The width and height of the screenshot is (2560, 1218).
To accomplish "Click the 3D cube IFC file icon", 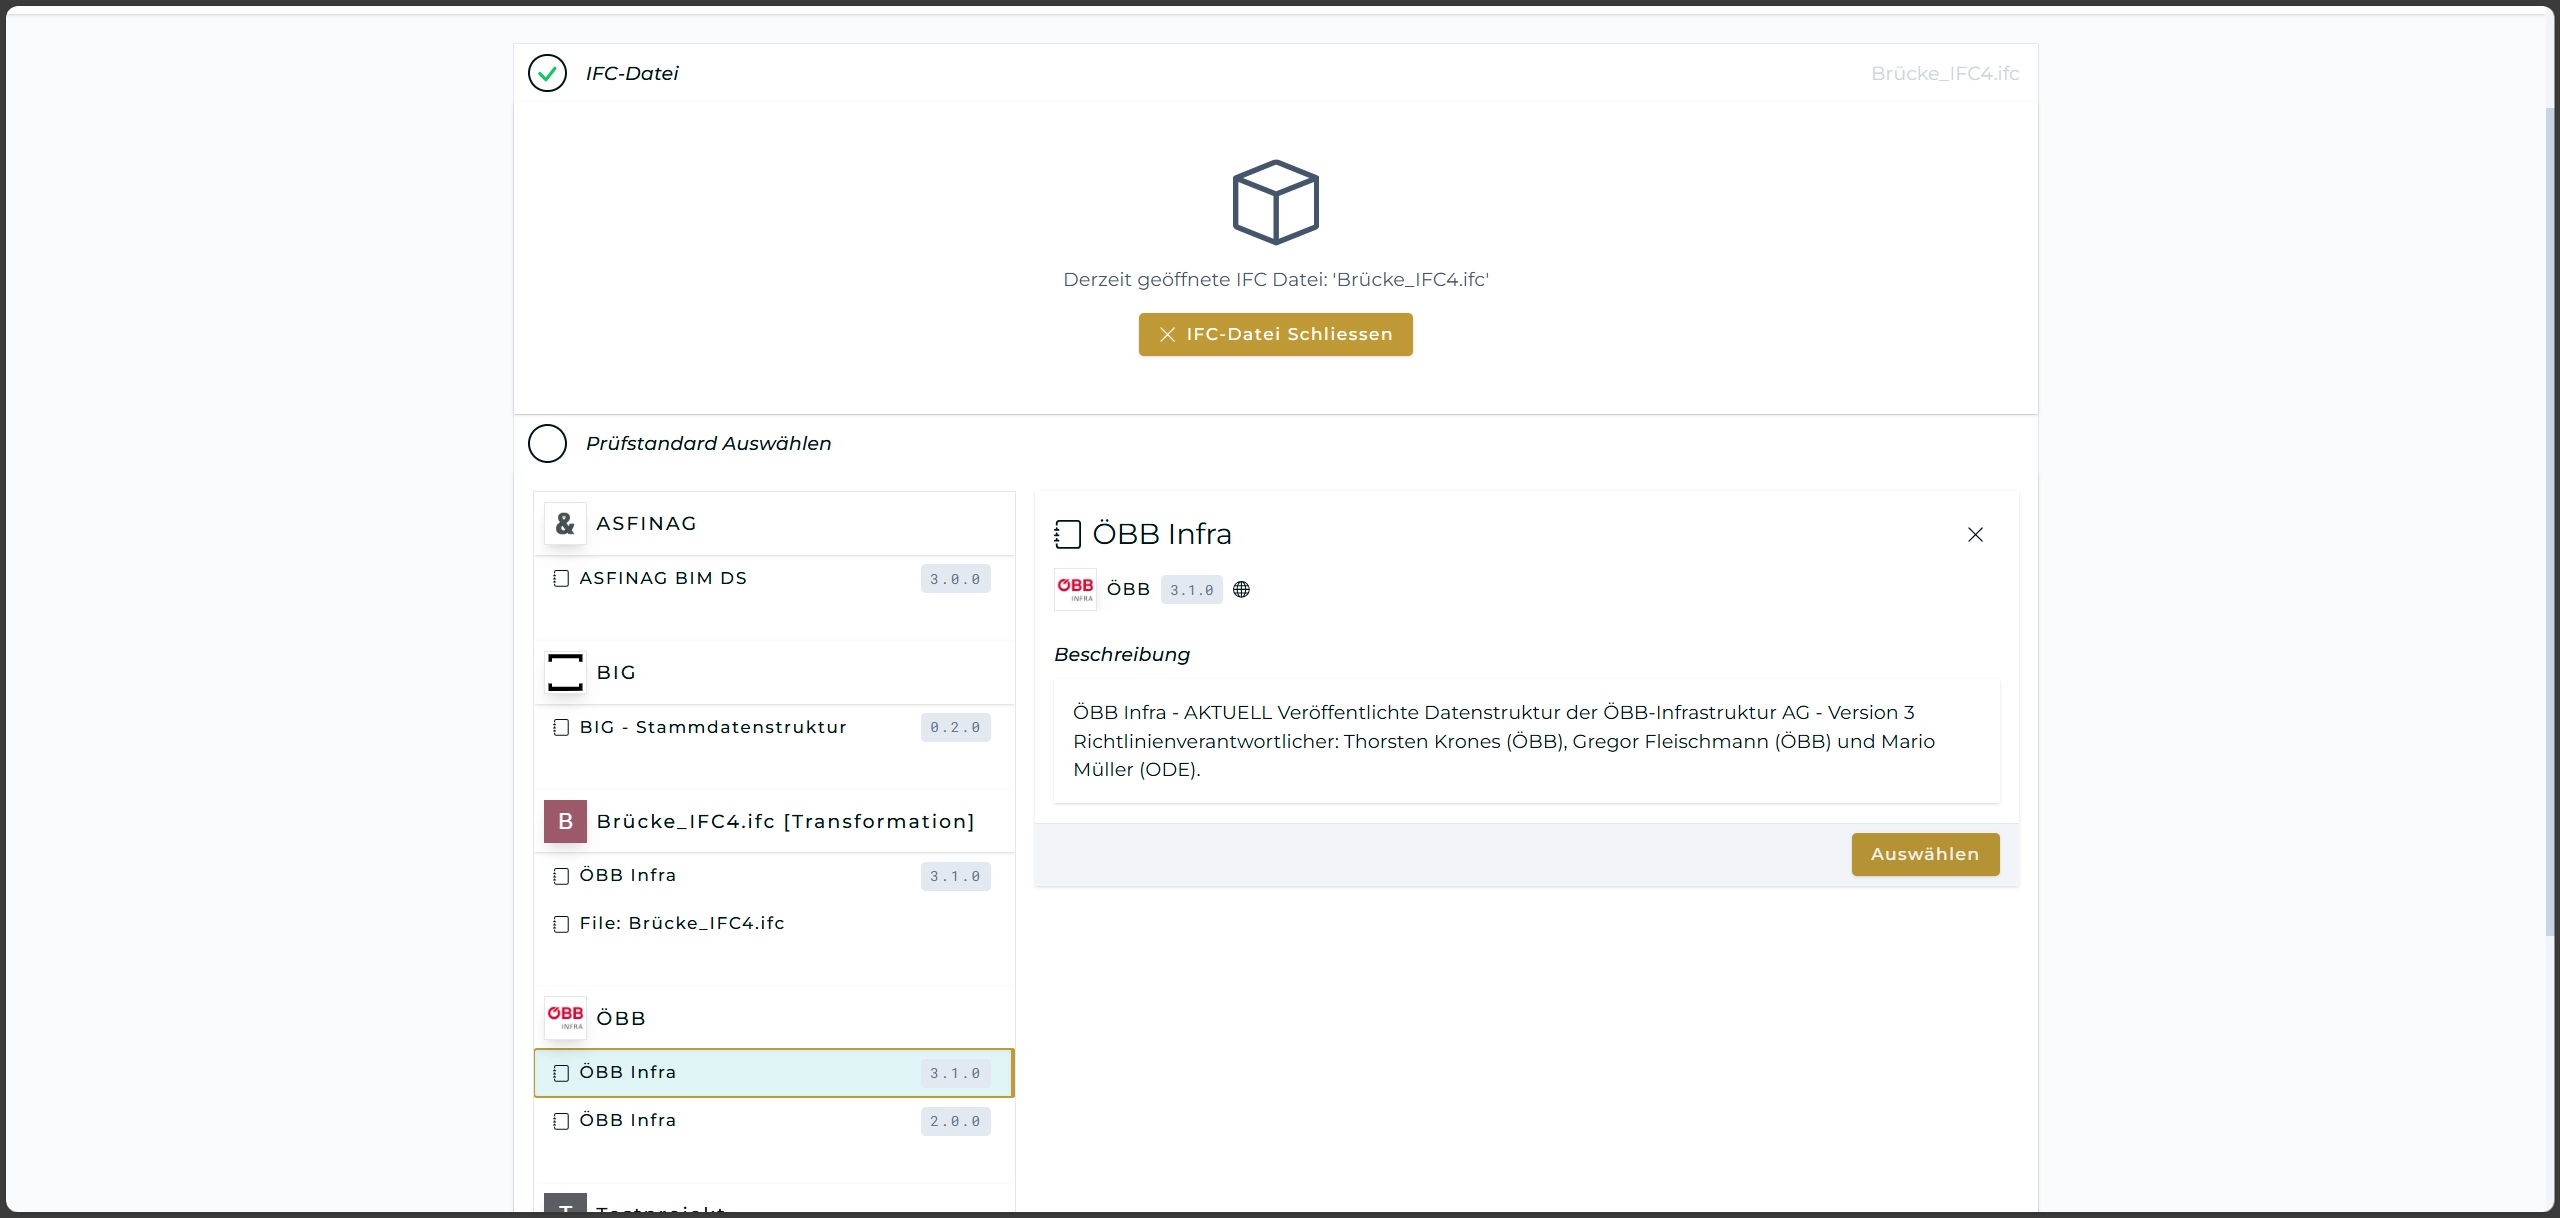I will coord(1275,202).
